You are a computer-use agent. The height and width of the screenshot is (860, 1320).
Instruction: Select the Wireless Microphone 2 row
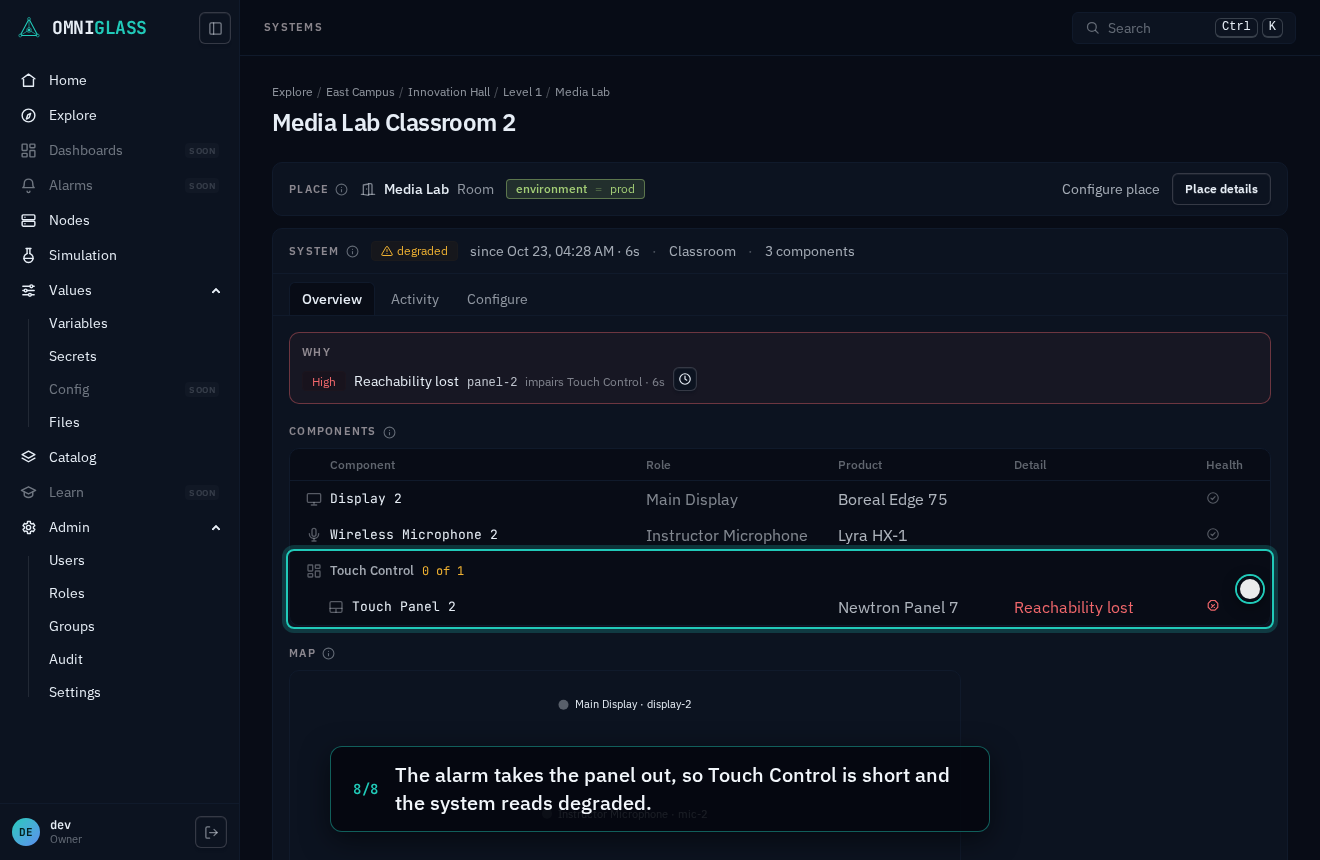pos(780,535)
